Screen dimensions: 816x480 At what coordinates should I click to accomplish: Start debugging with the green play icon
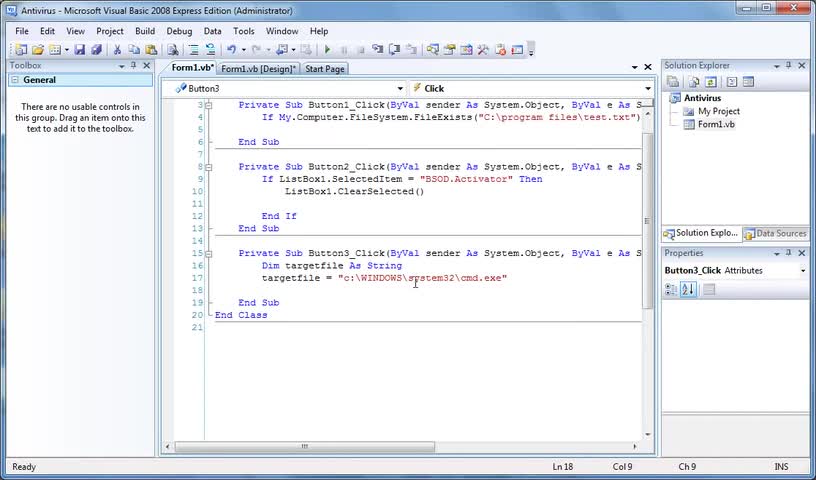327,49
